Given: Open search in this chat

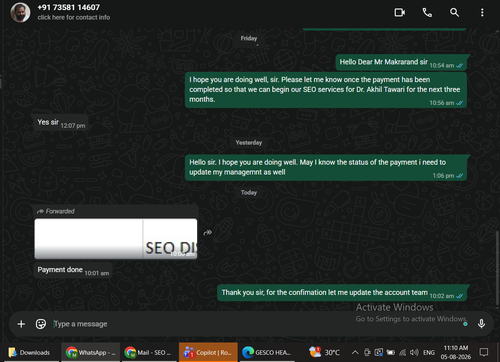Looking at the screenshot, I should [454, 13].
